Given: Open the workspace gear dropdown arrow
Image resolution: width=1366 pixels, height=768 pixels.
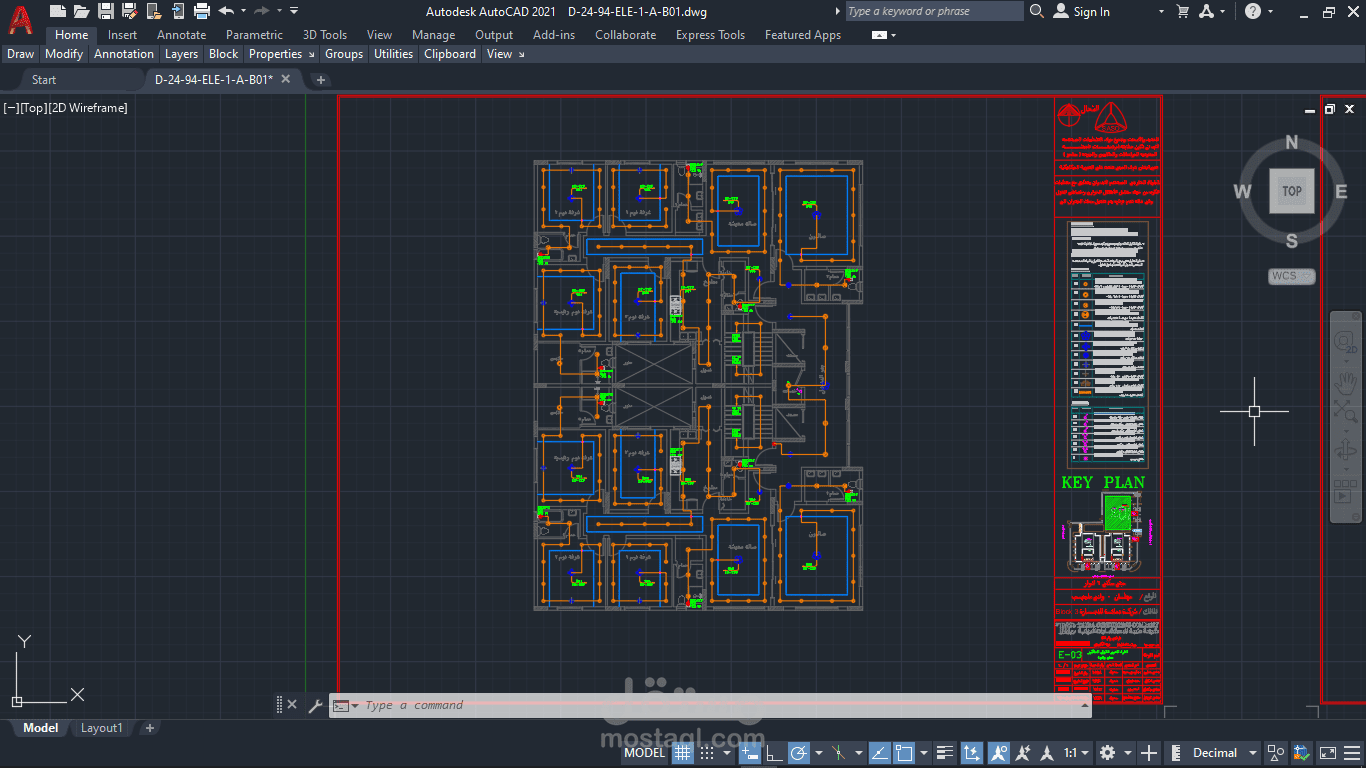Looking at the screenshot, I should coord(1128,753).
